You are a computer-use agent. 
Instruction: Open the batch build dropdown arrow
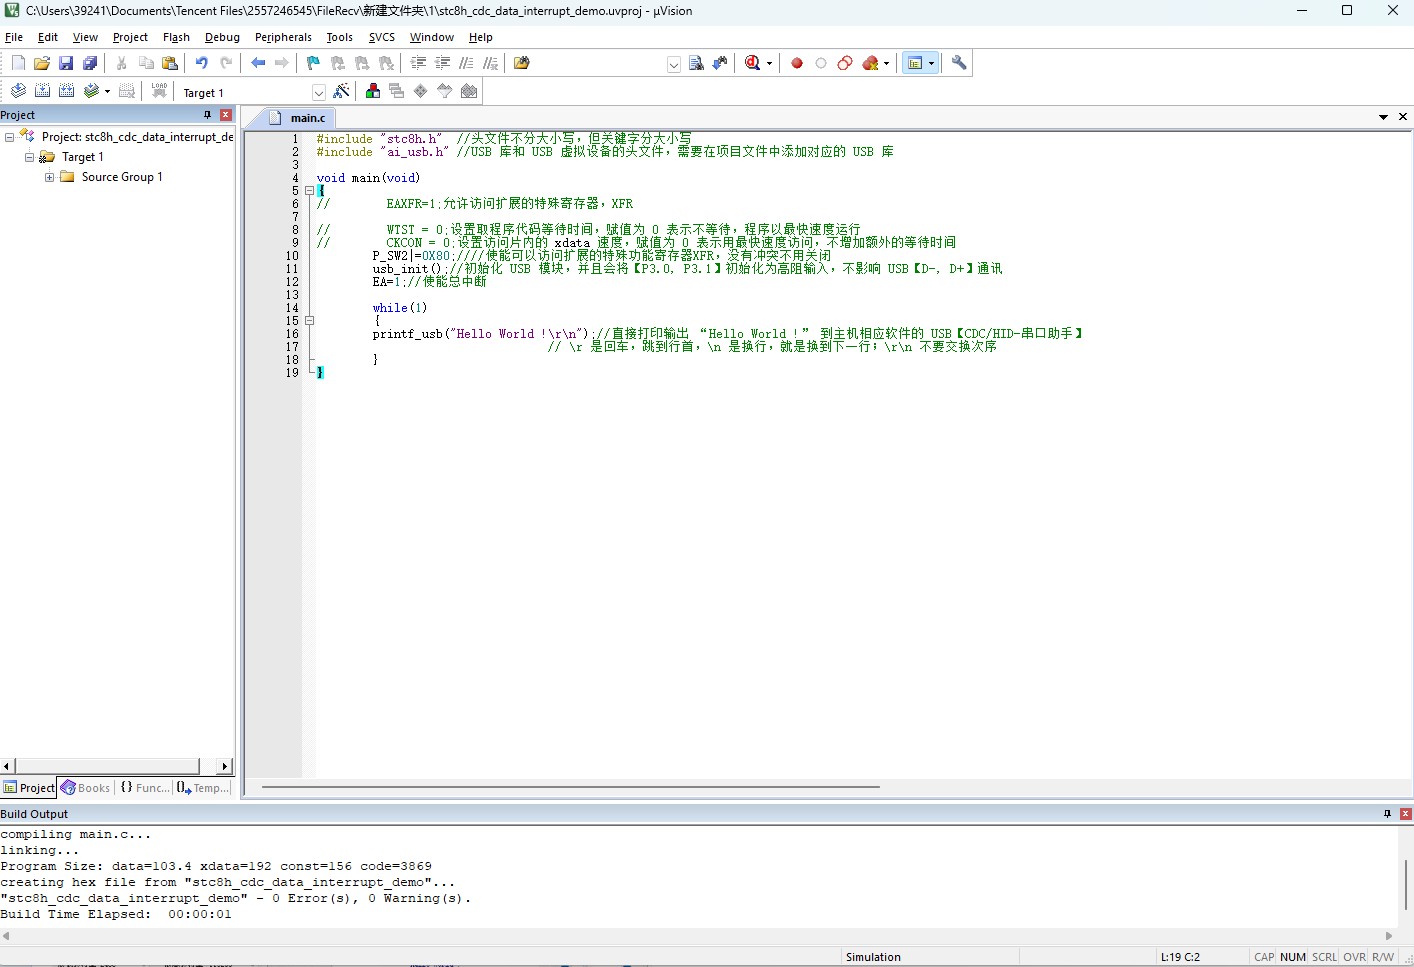click(107, 91)
